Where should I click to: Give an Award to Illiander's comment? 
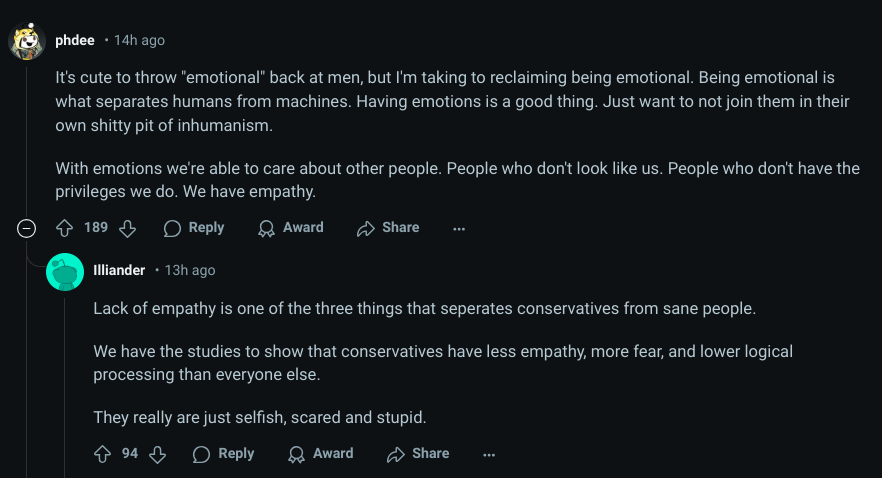pyautogui.click(x=321, y=454)
